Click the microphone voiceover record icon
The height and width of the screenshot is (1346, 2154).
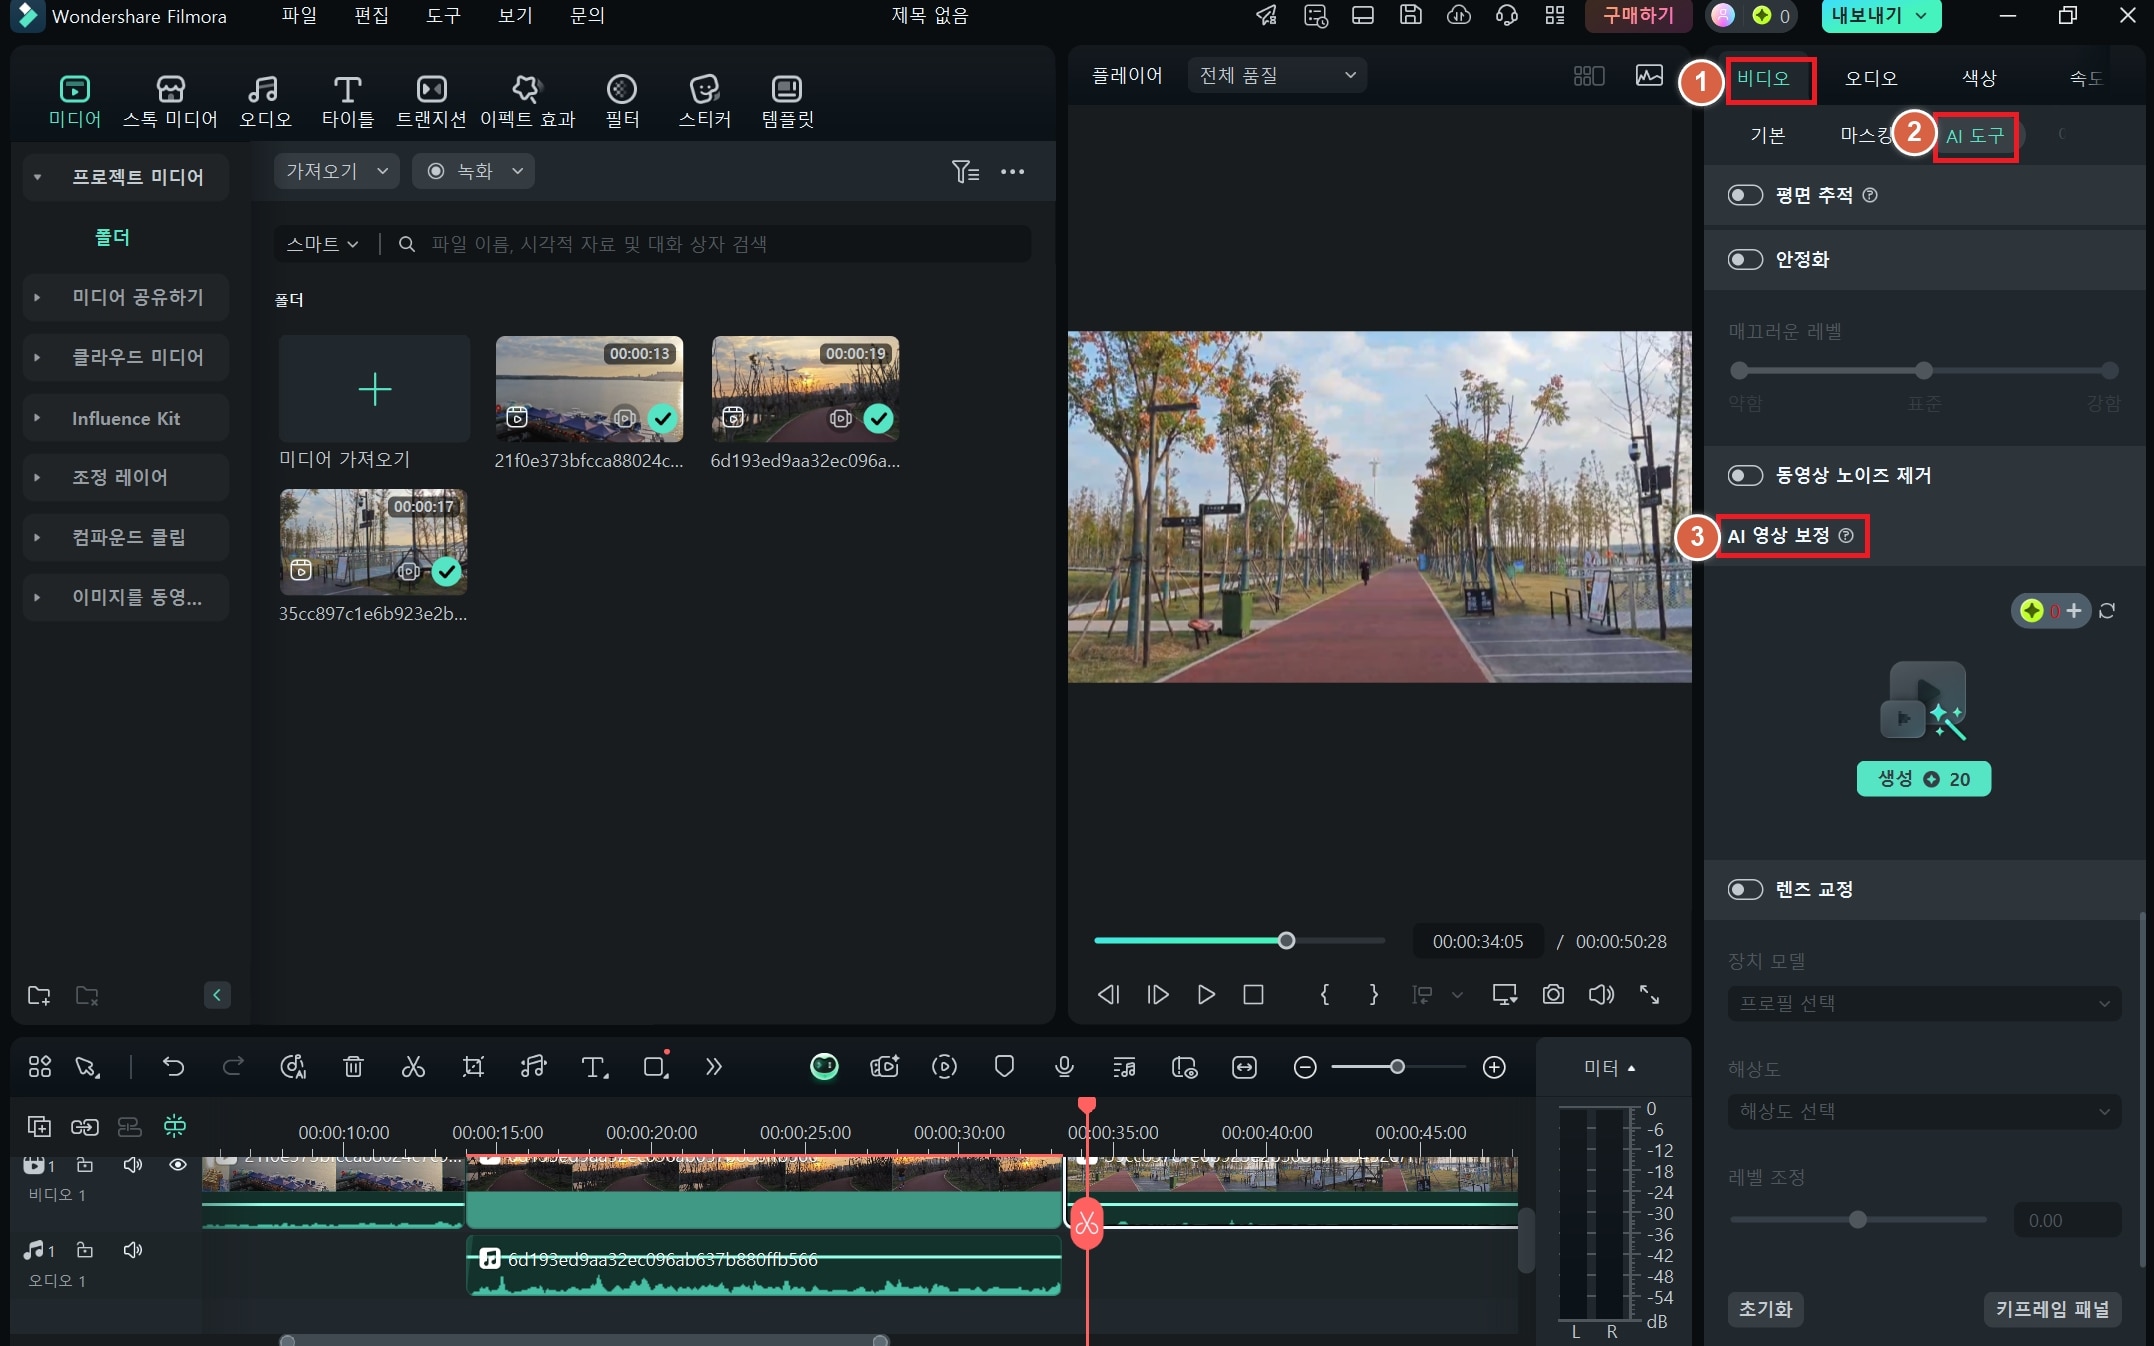coord(1064,1067)
